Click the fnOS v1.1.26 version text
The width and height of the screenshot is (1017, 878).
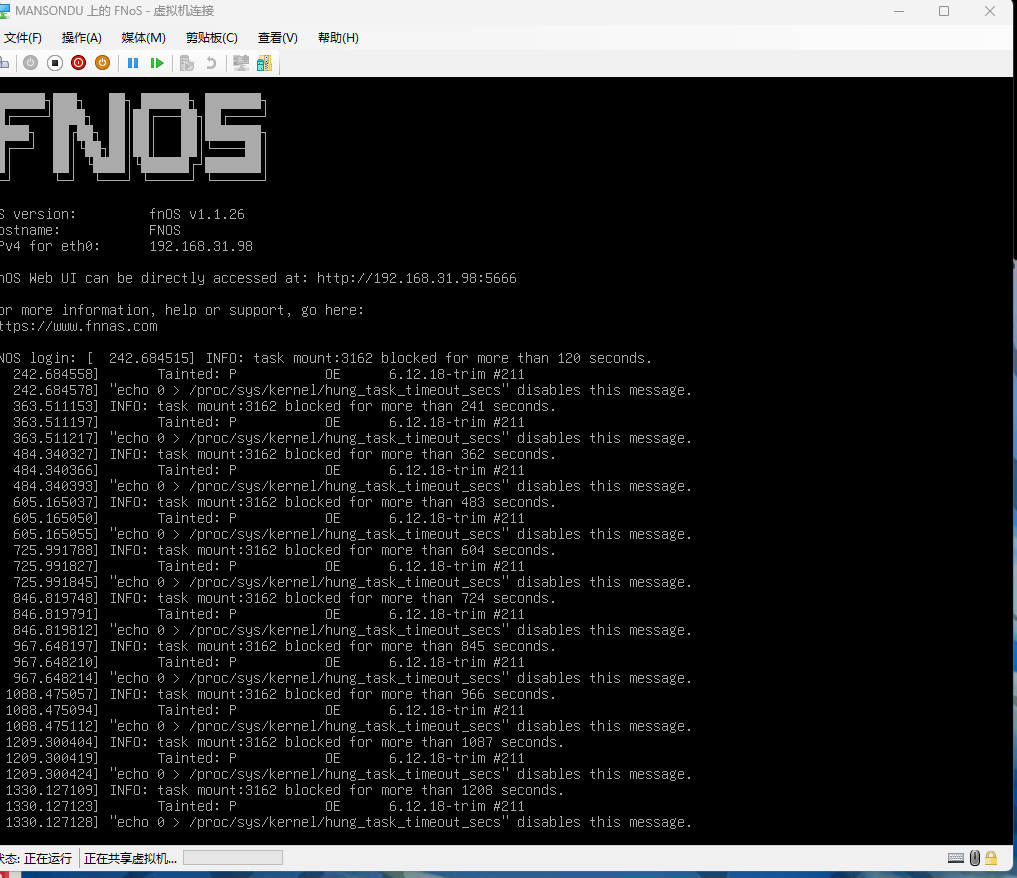(x=197, y=214)
